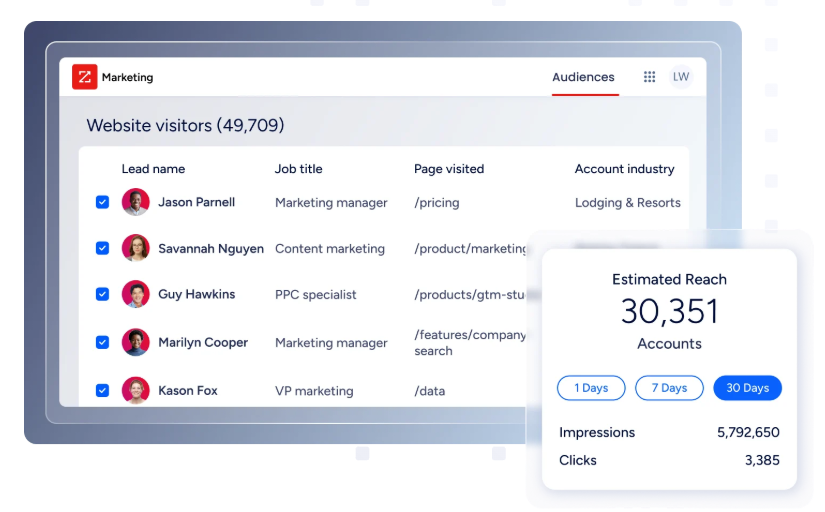Click the /pricing page visited cell
The height and width of the screenshot is (512, 825).
coord(437,203)
